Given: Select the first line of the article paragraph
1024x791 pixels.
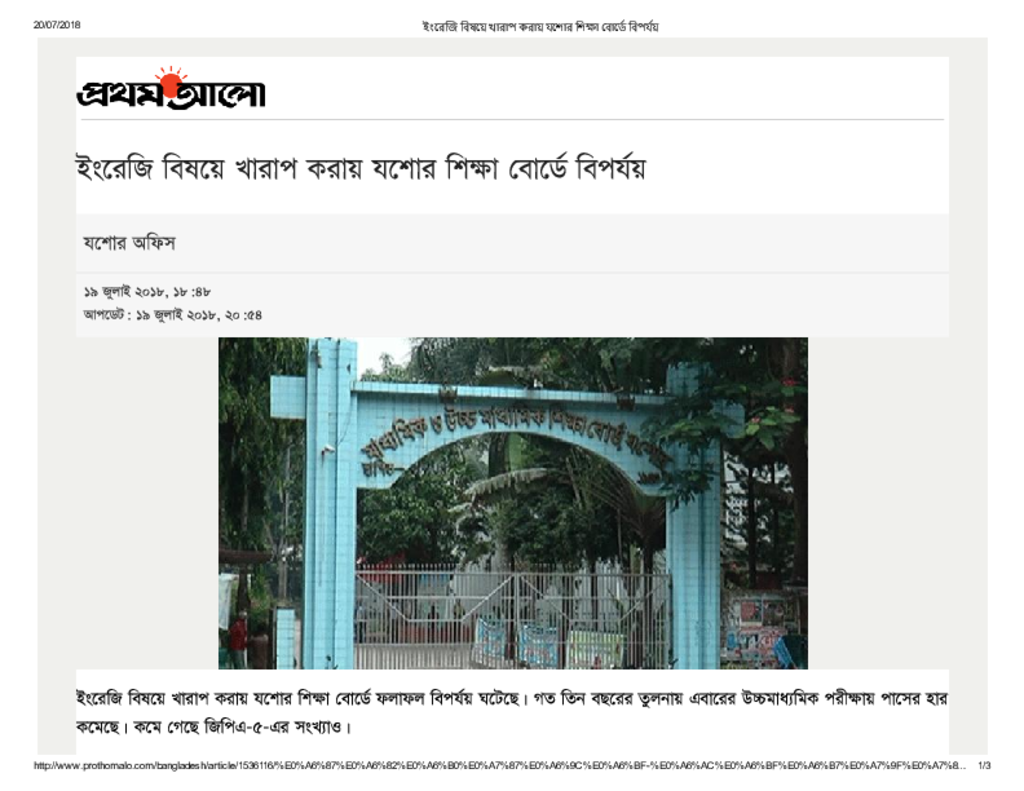Looking at the screenshot, I should click(511, 698).
